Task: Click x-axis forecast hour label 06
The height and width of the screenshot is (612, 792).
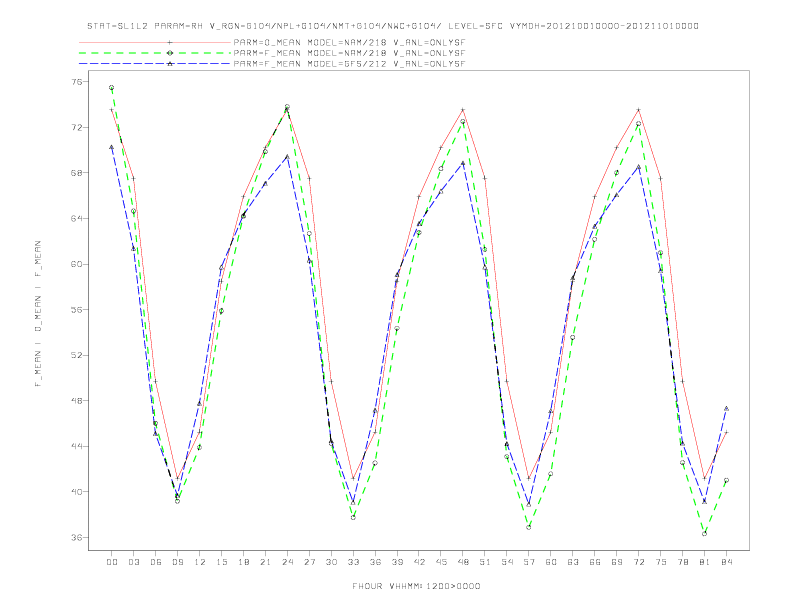Action: [156, 562]
